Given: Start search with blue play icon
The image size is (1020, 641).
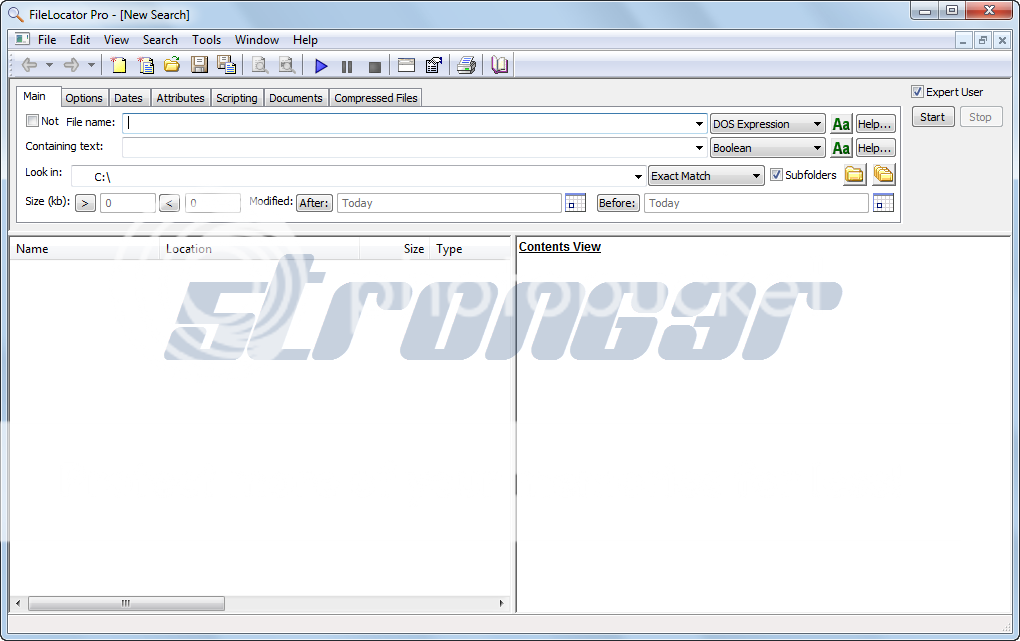Looking at the screenshot, I should tap(321, 66).
